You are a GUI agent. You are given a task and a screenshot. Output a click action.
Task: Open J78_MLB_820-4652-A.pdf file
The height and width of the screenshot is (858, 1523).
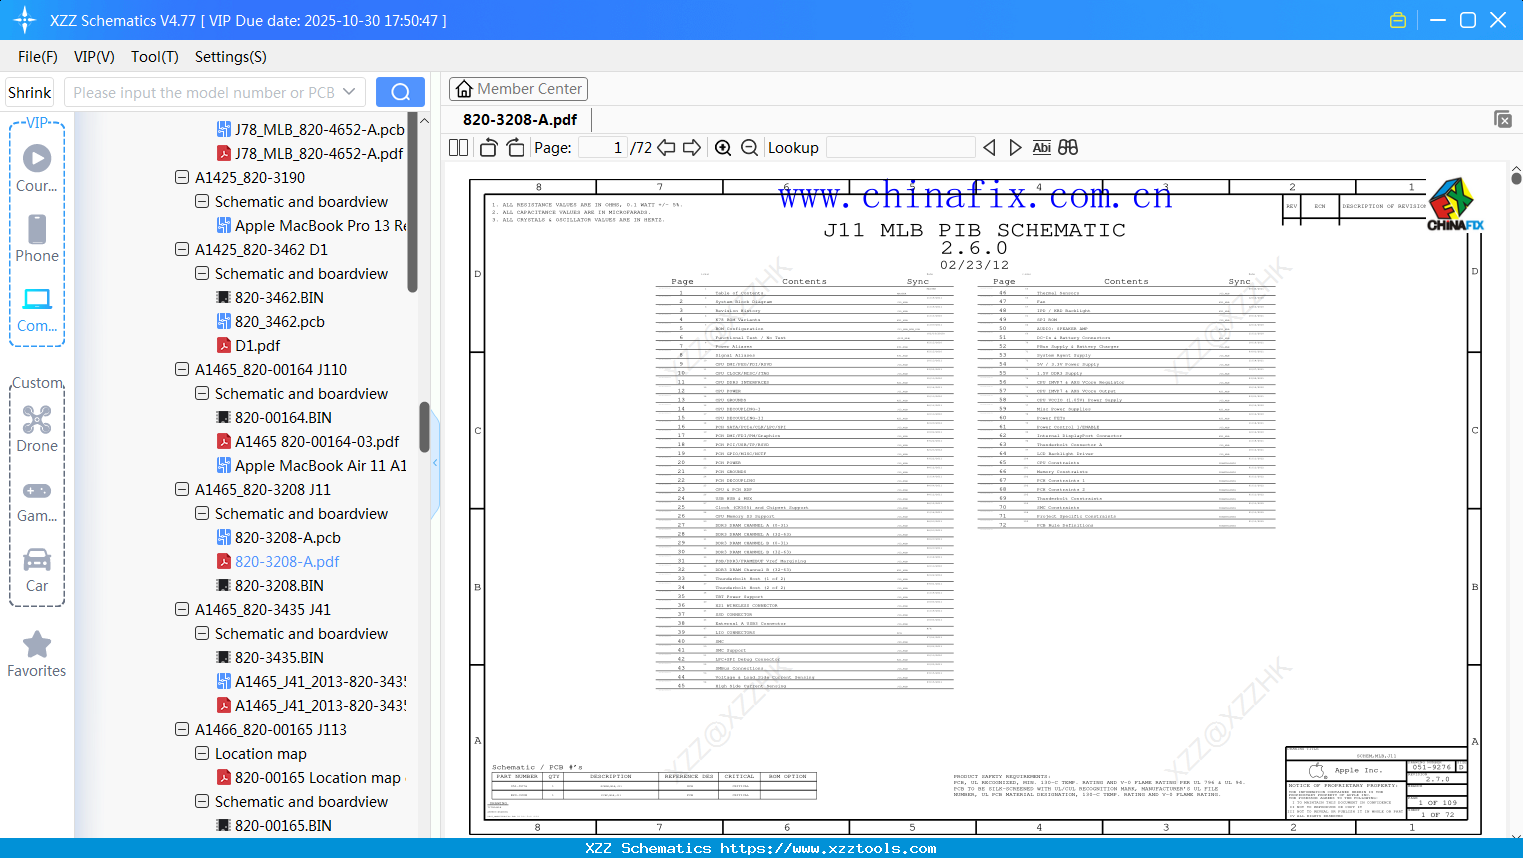(x=310, y=153)
